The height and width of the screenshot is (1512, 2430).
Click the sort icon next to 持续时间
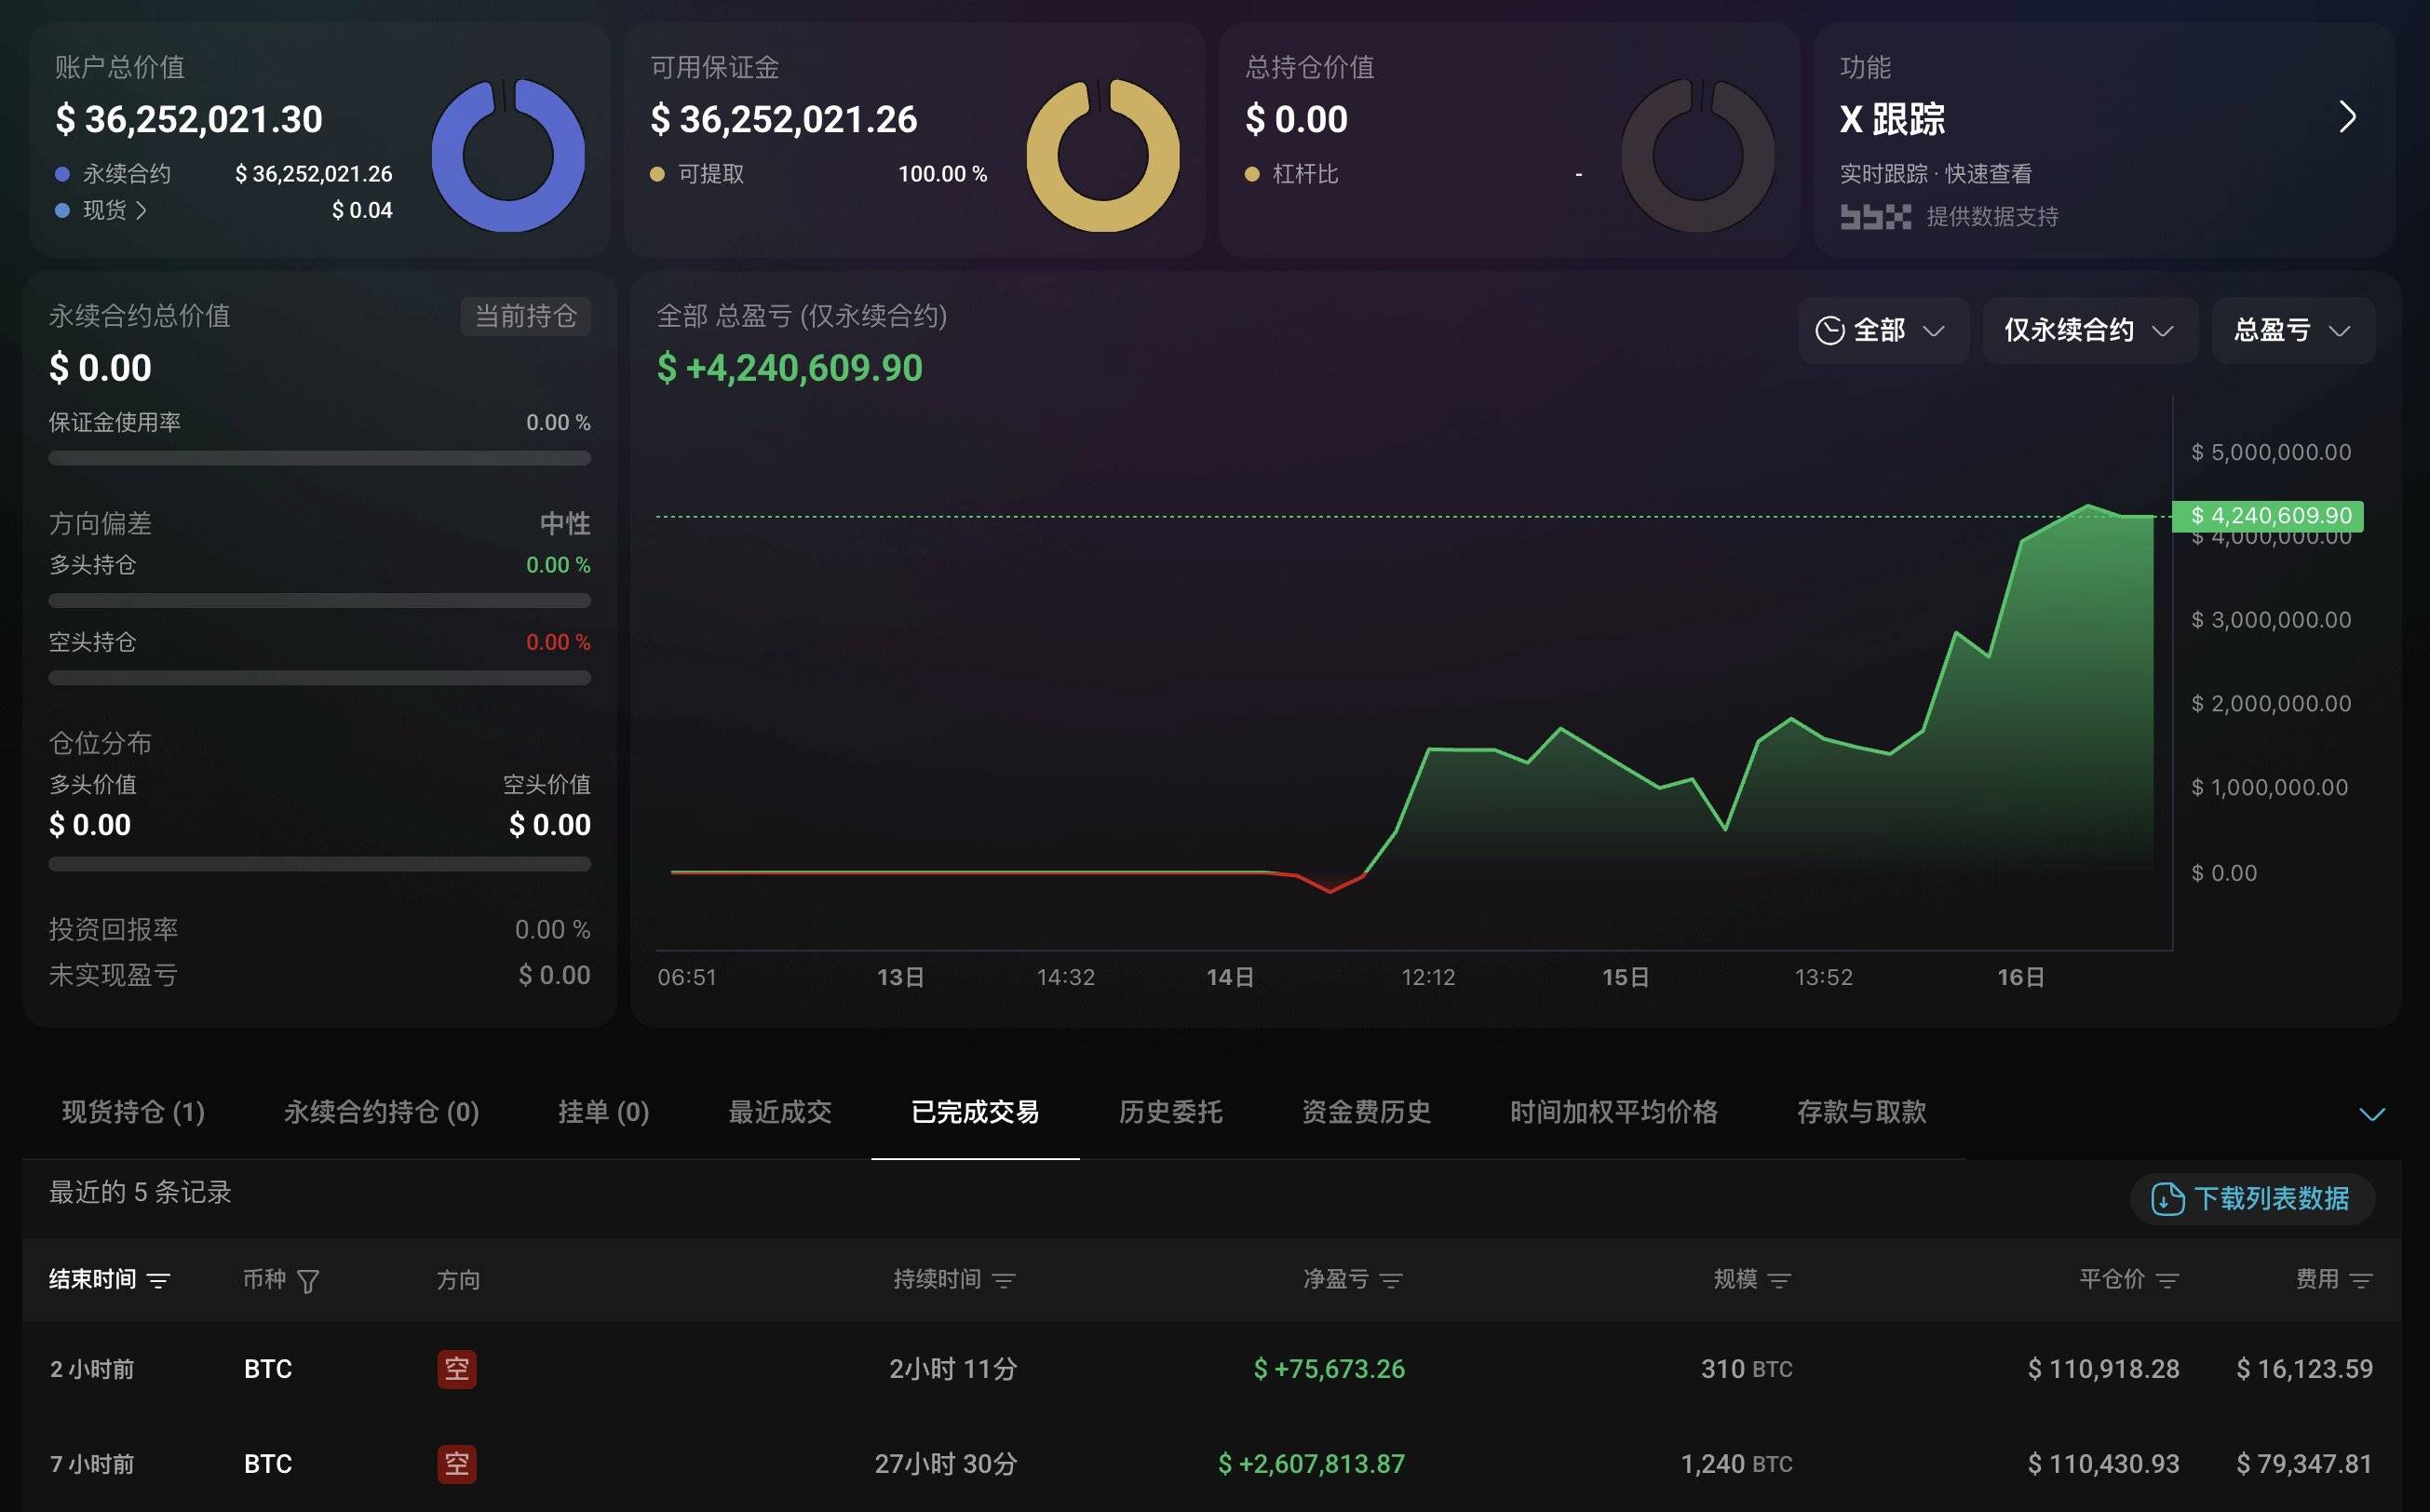[1004, 1280]
